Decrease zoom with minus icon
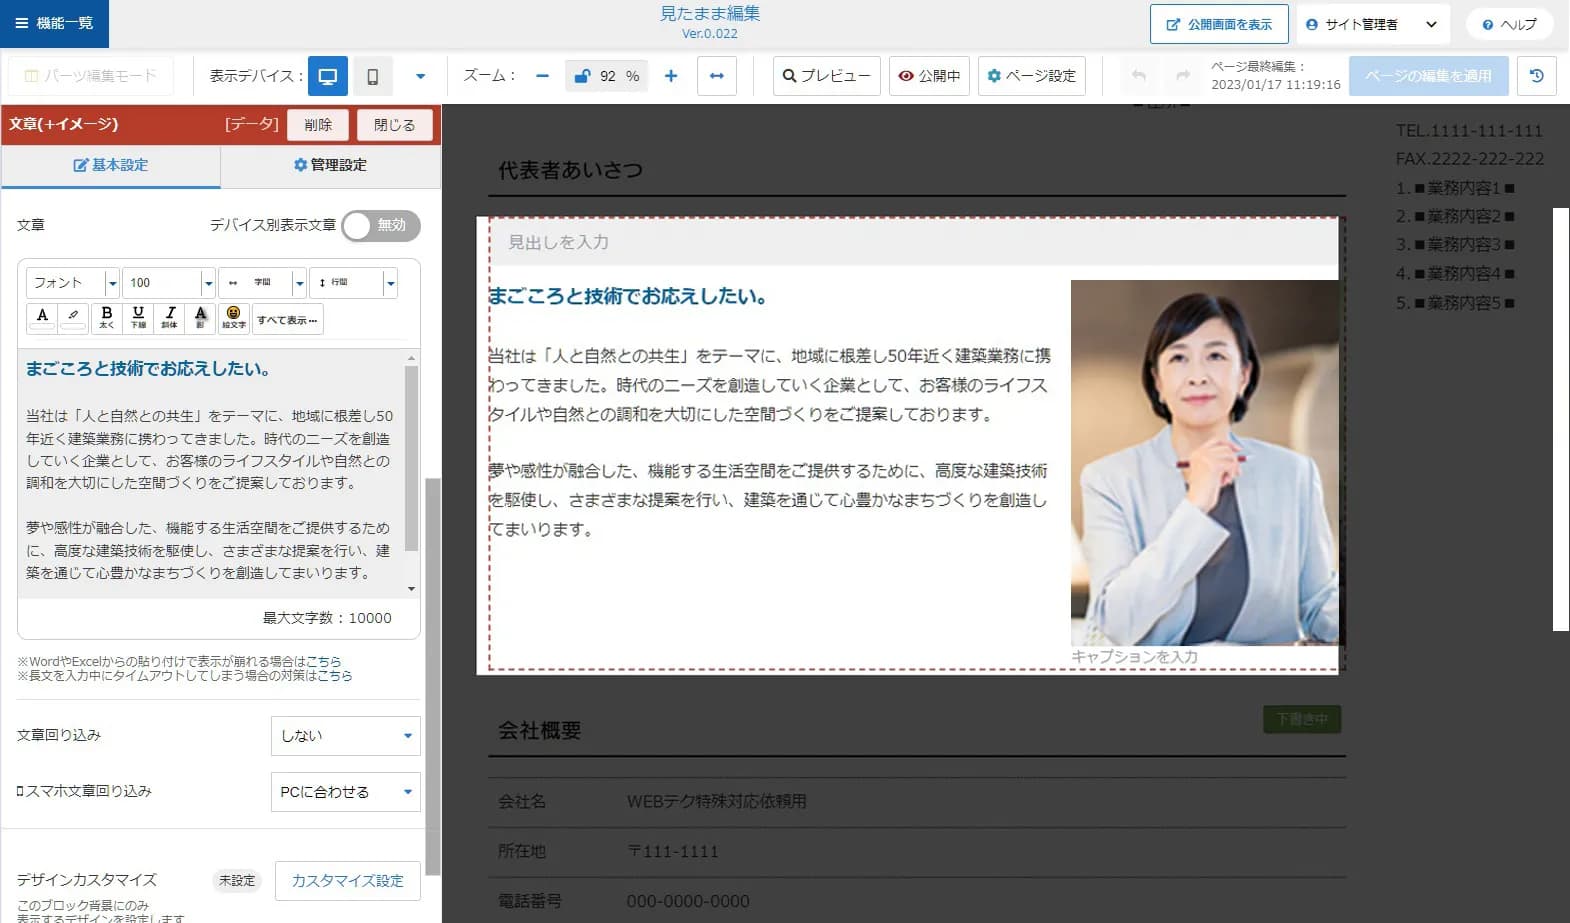1570x923 pixels. pos(542,76)
